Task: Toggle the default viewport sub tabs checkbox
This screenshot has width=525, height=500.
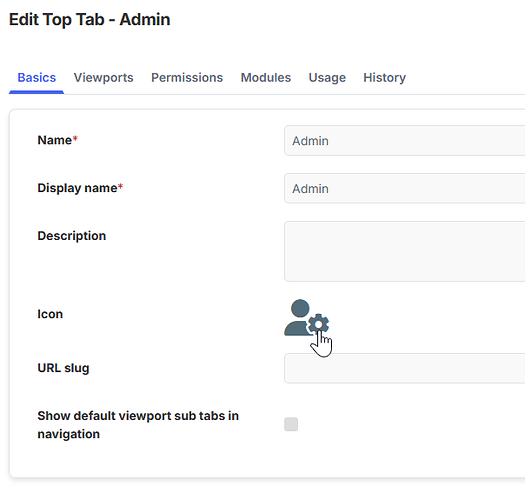Action: pyautogui.click(x=291, y=424)
